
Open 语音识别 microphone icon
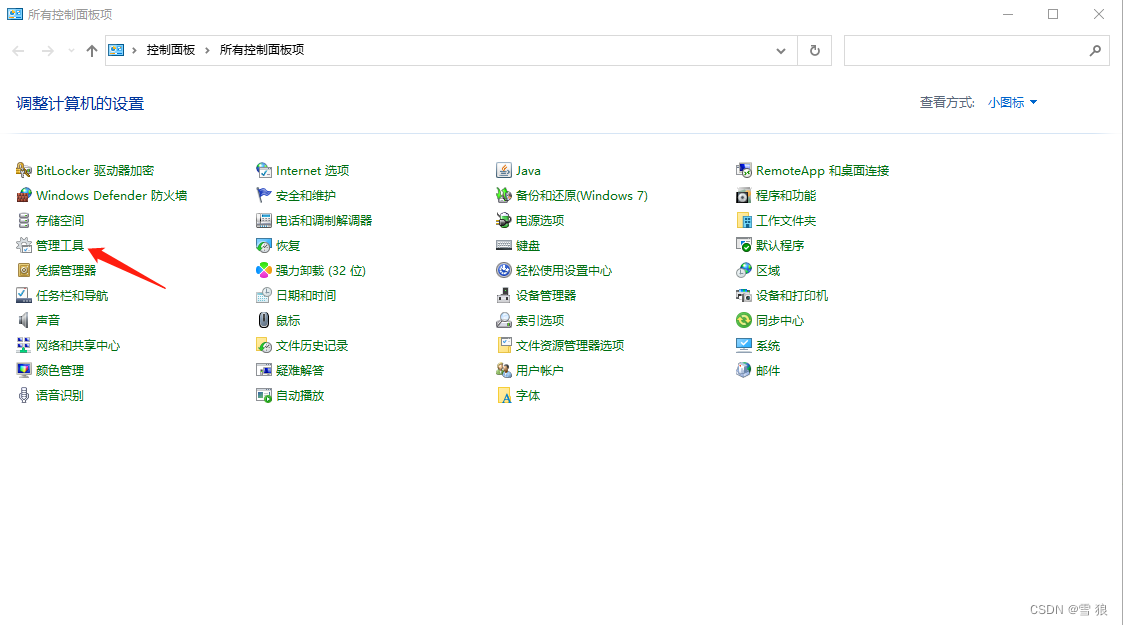[24, 395]
